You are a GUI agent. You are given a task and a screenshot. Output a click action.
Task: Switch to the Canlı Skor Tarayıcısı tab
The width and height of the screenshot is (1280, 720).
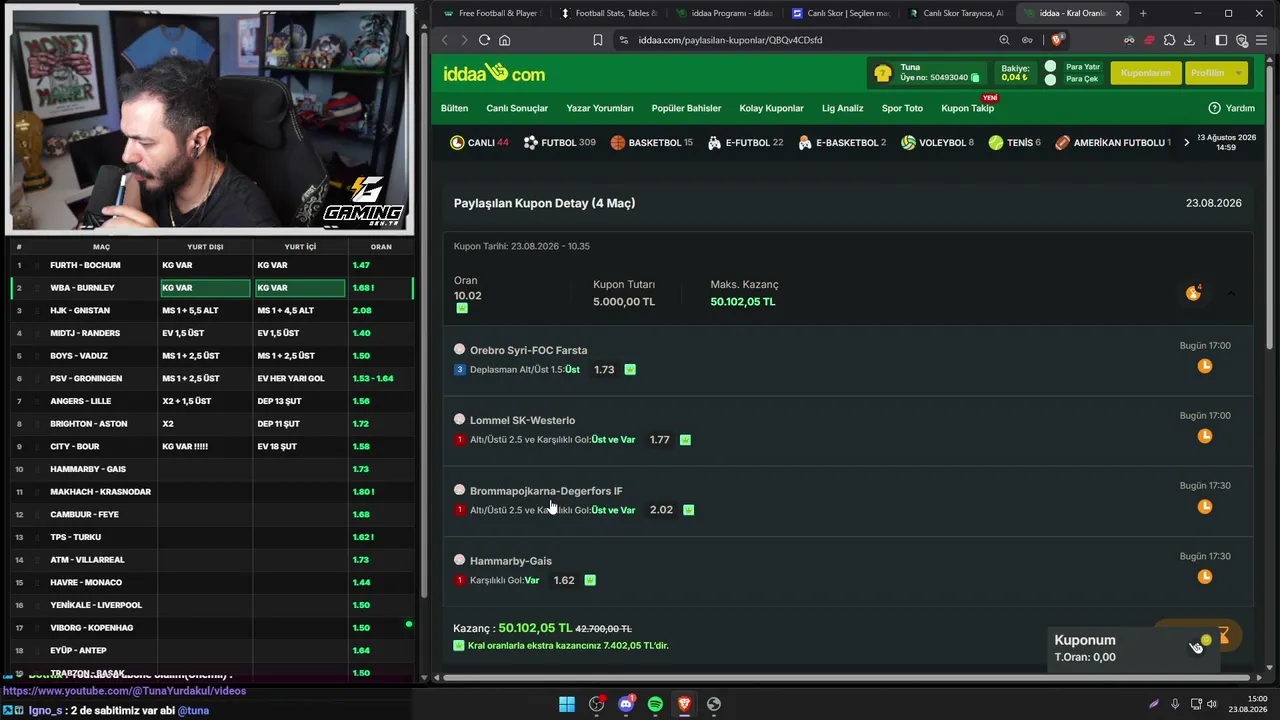(x=956, y=13)
